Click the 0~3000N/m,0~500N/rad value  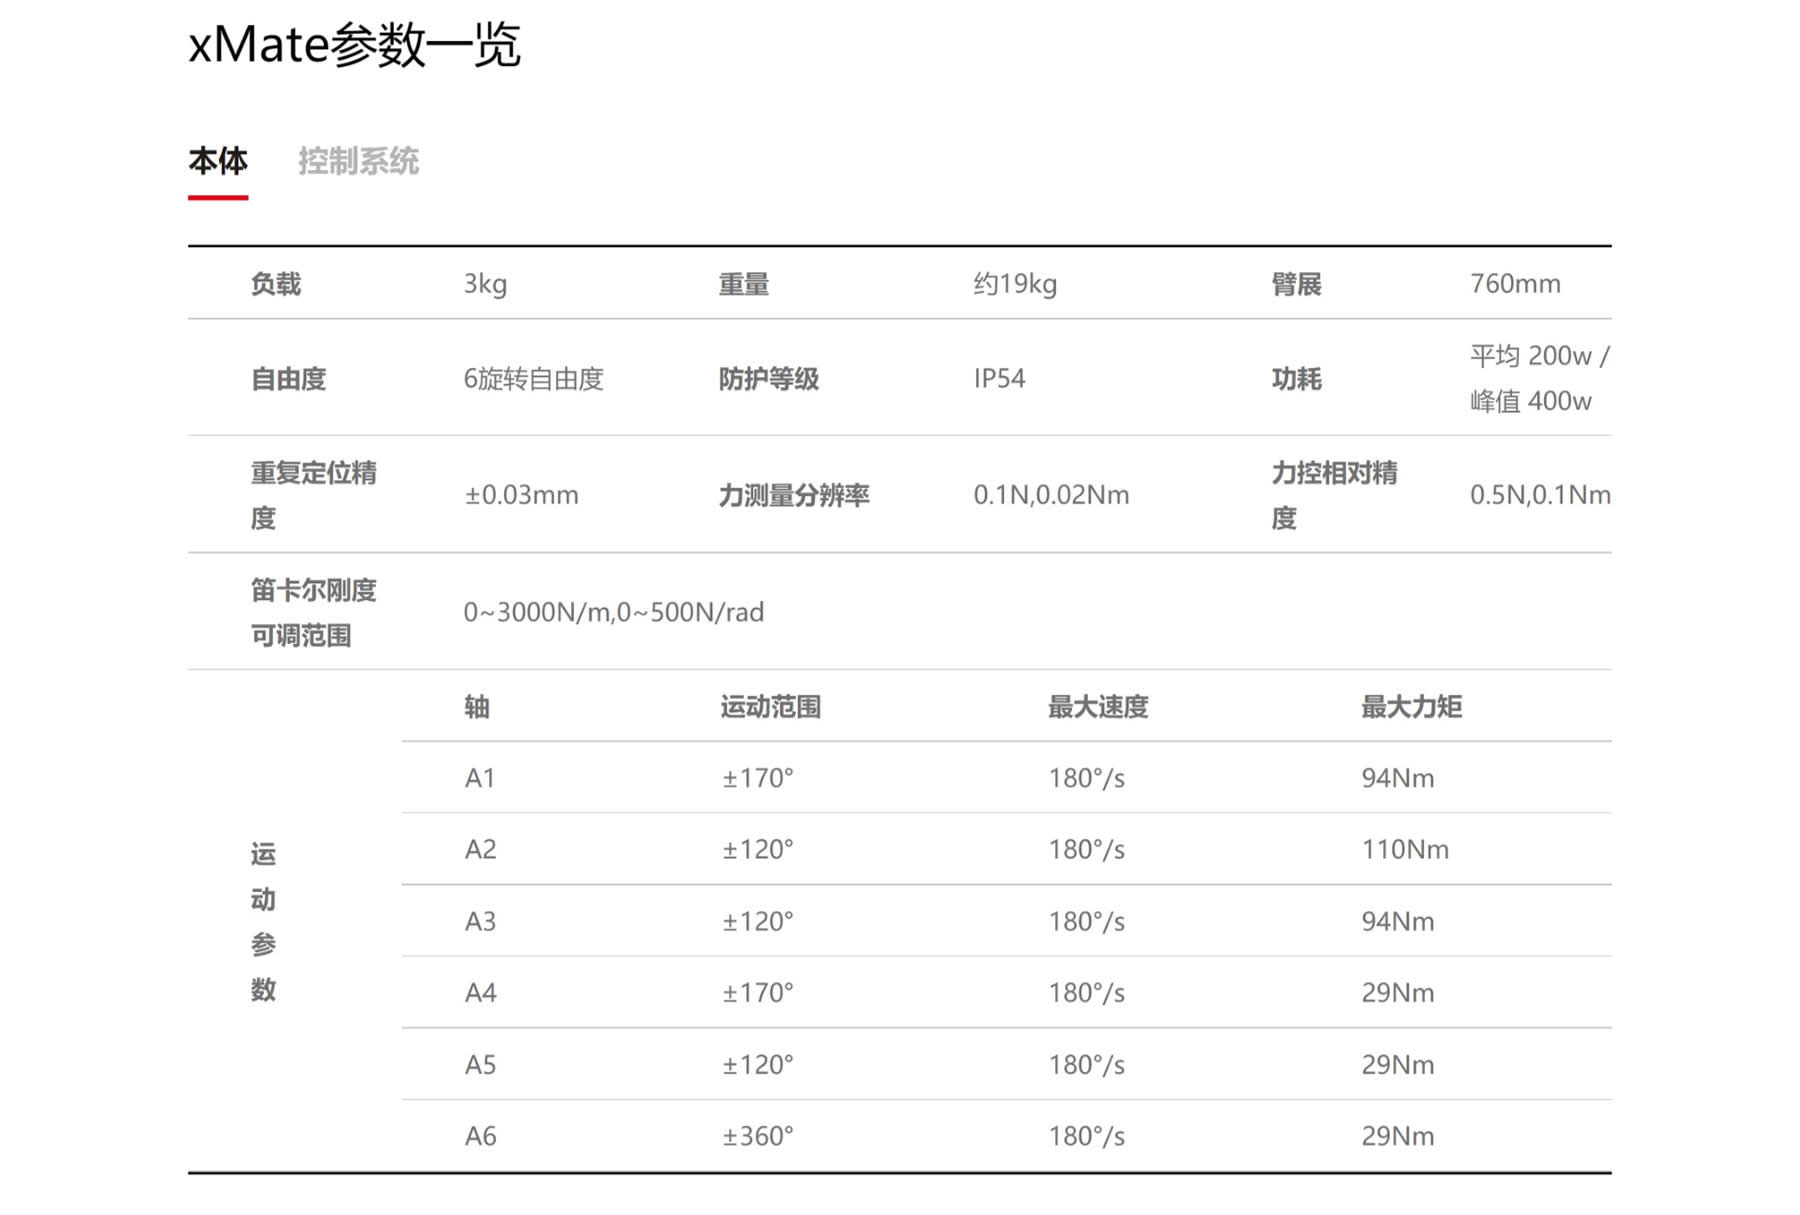(x=614, y=612)
